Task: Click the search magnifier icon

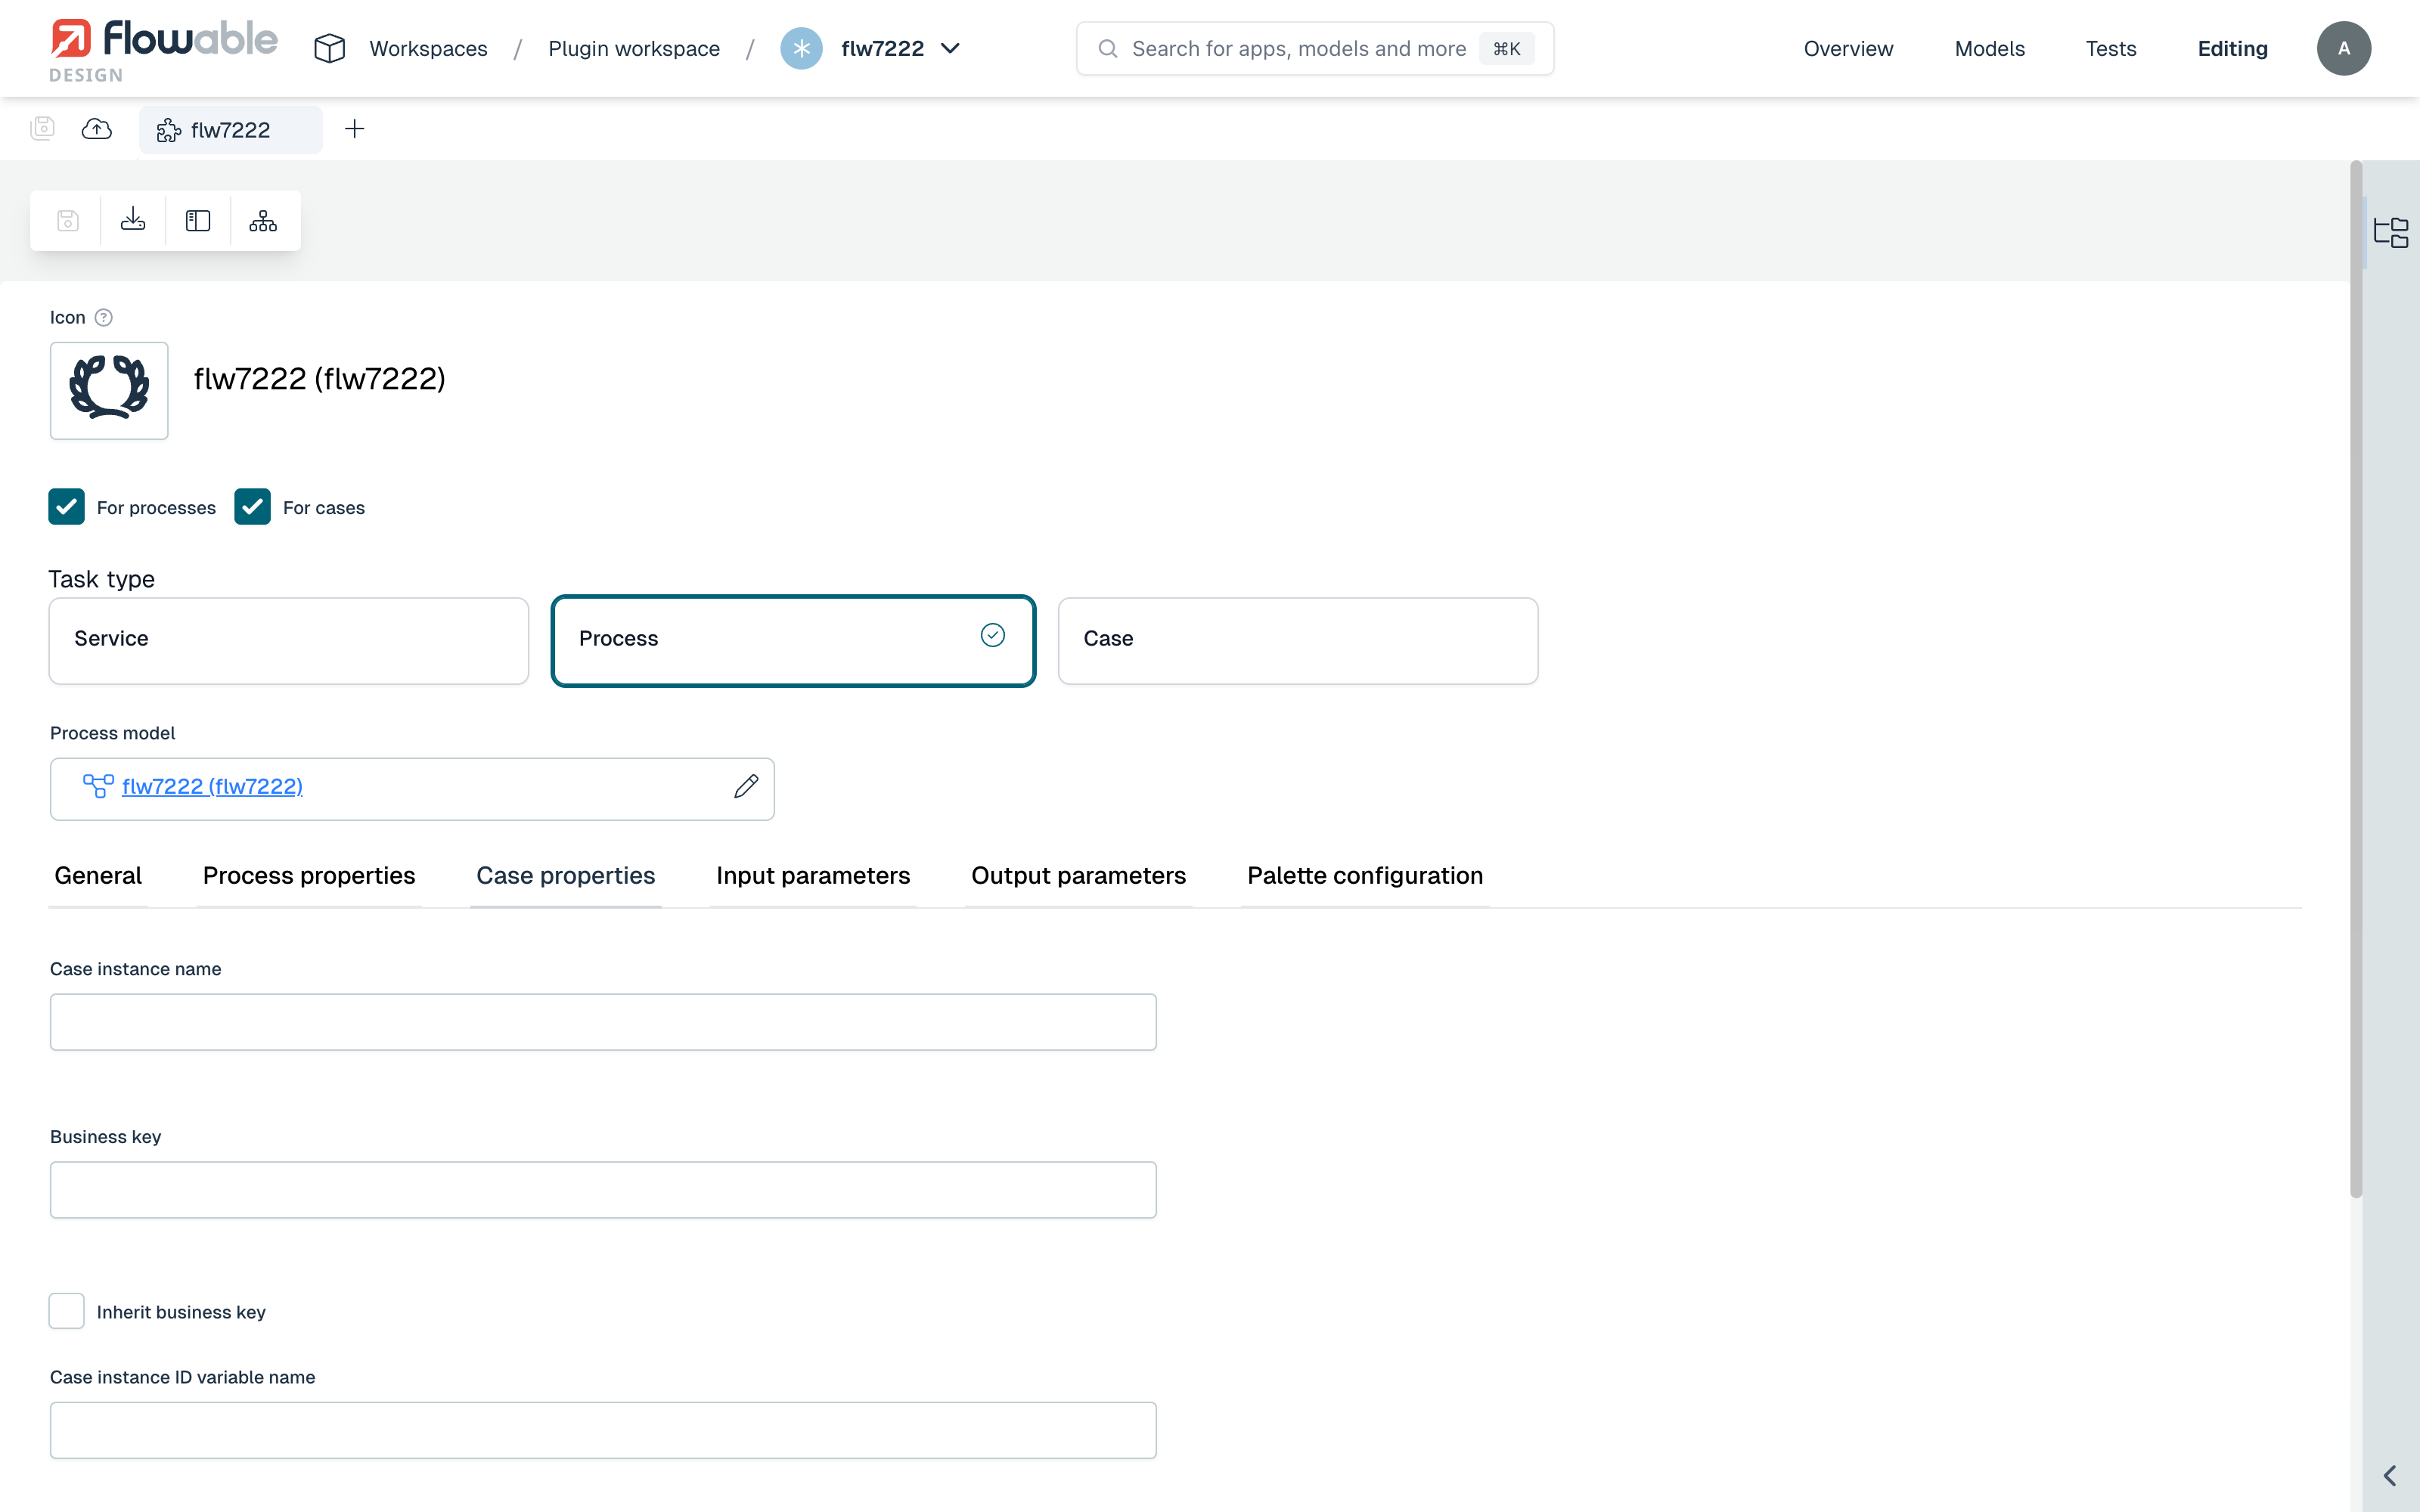Action: click(1107, 48)
